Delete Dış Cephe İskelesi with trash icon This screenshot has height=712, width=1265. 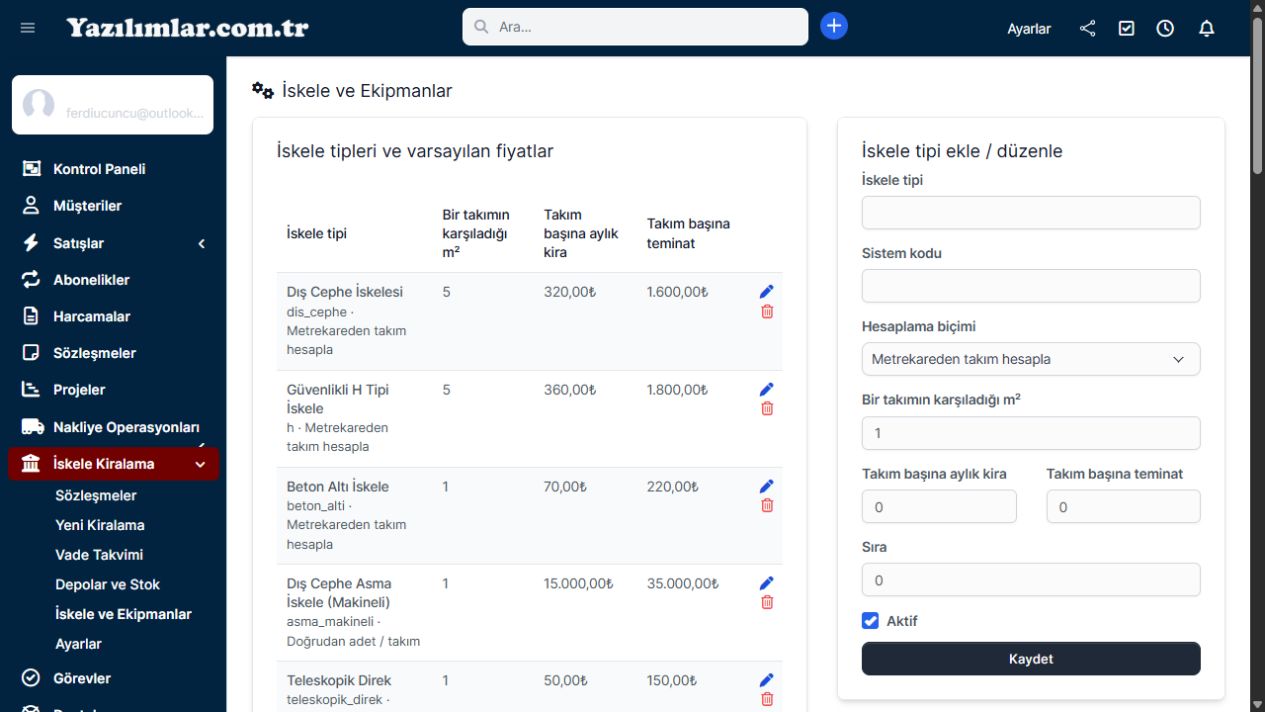click(x=767, y=311)
